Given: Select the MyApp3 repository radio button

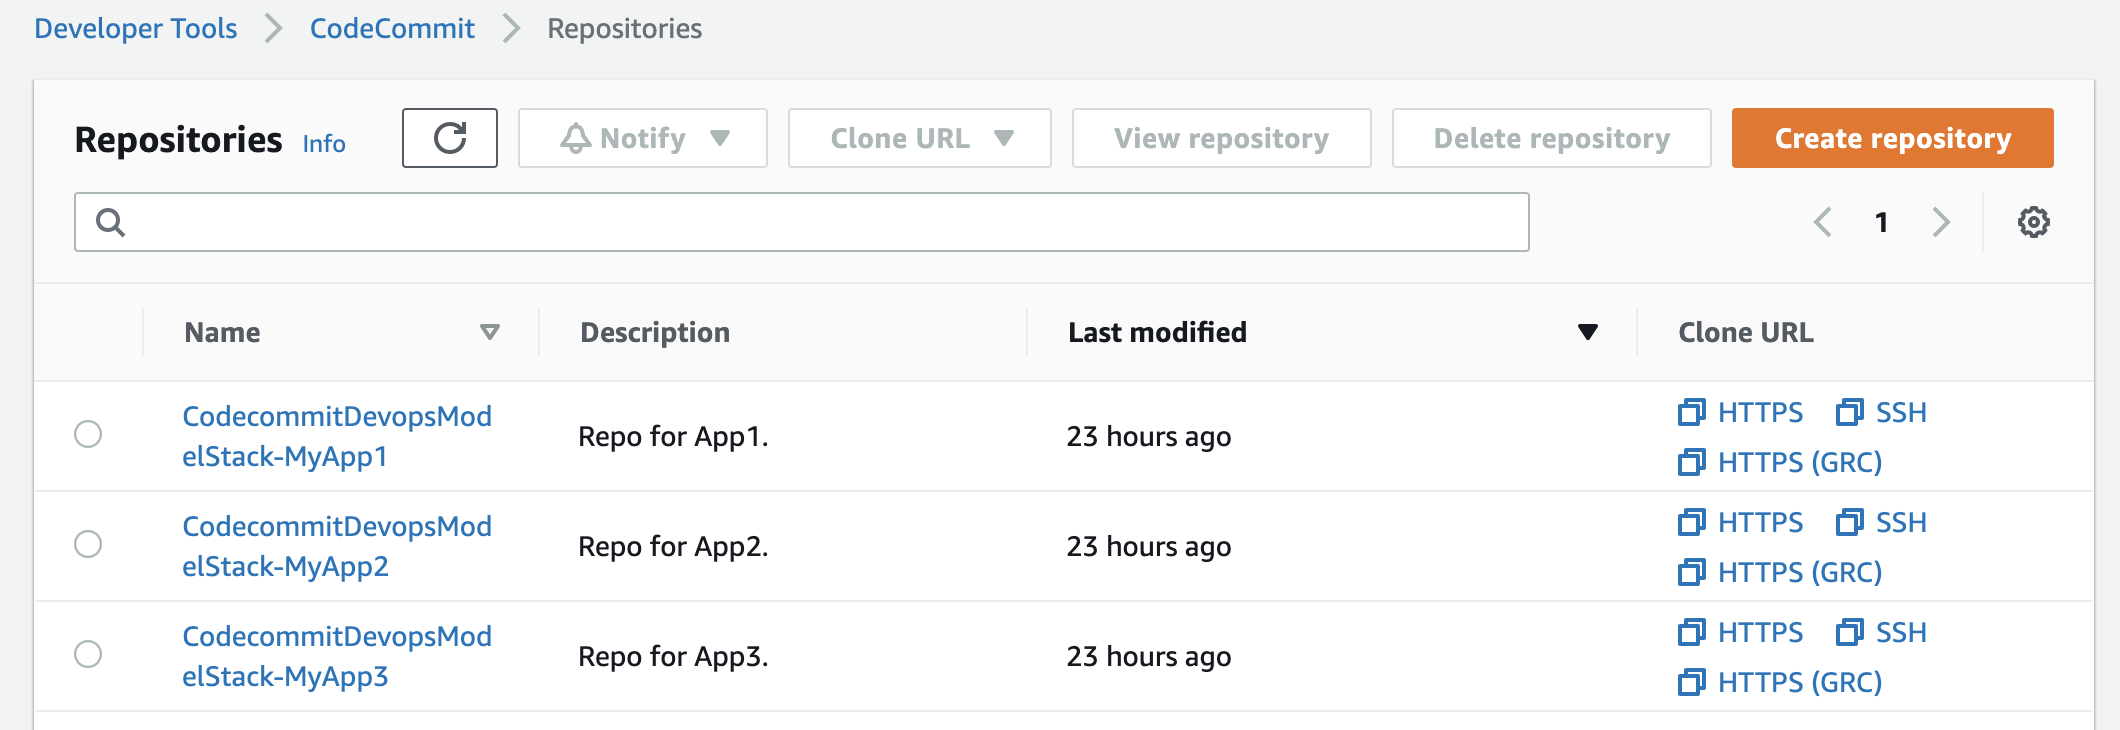Looking at the screenshot, I should pos(88,654).
